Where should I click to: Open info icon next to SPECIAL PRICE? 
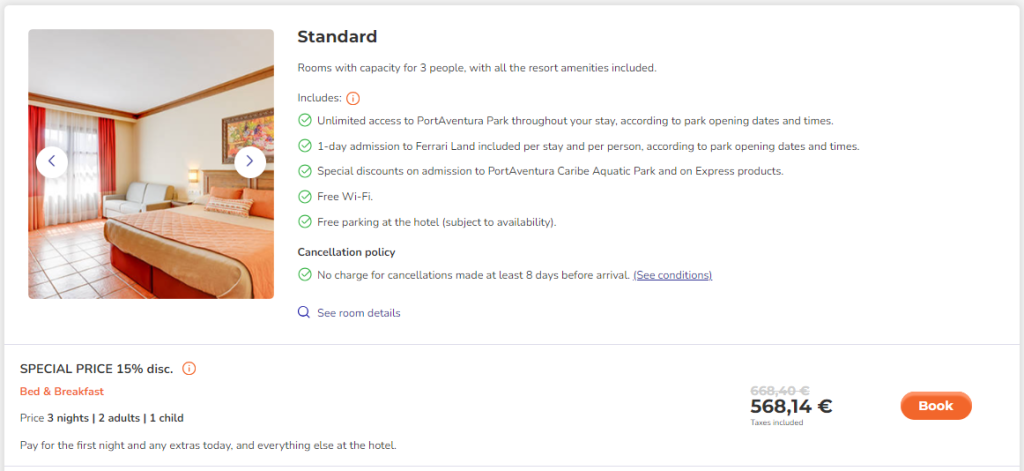pyautogui.click(x=189, y=368)
